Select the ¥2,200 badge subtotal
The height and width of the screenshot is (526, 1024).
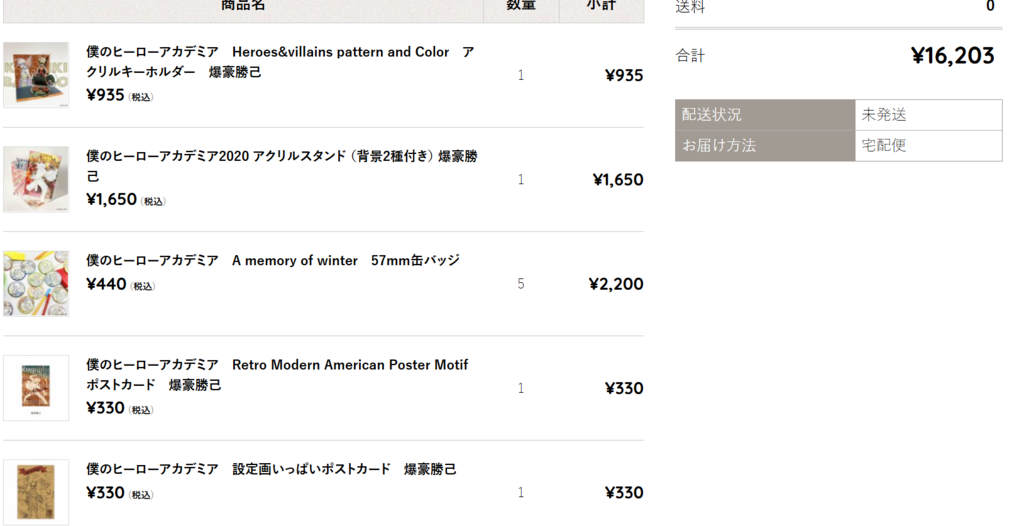pyautogui.click(x=616, y=284)
